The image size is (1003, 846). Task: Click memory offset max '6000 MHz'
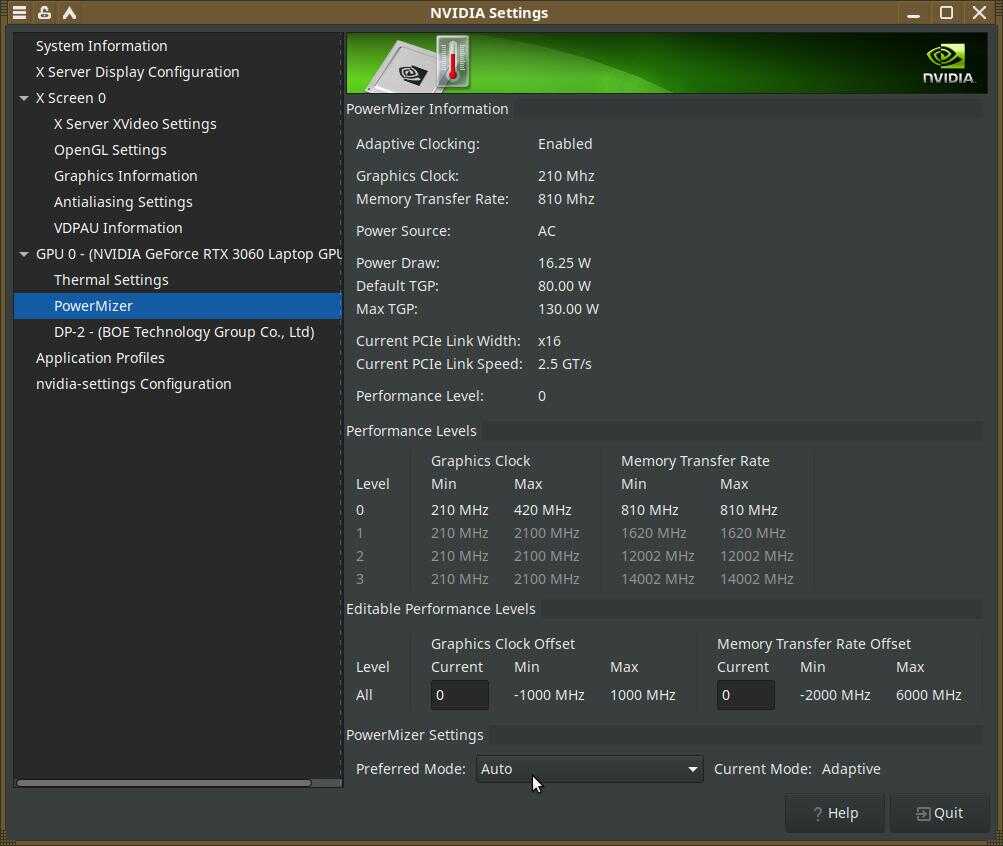[x=929, y=695]
